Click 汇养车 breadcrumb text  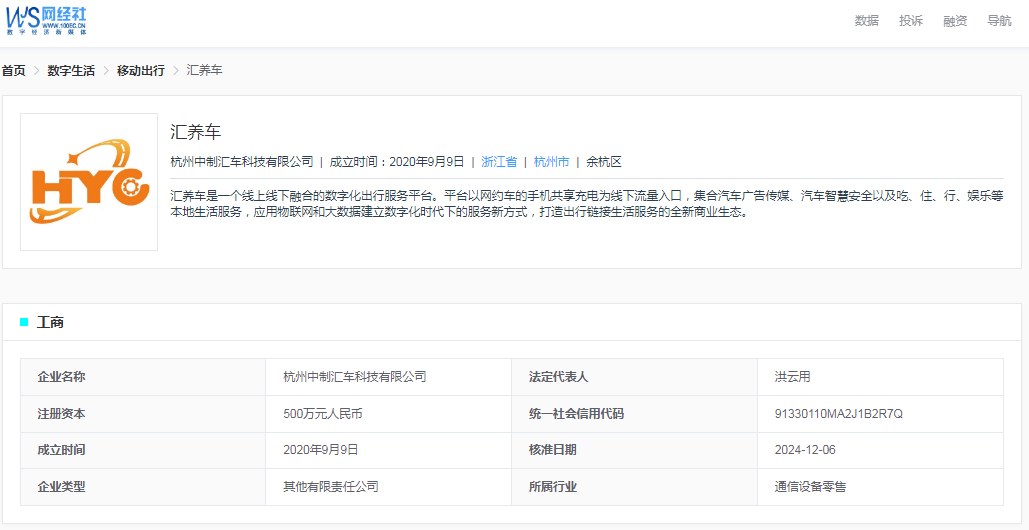(204, 71)
